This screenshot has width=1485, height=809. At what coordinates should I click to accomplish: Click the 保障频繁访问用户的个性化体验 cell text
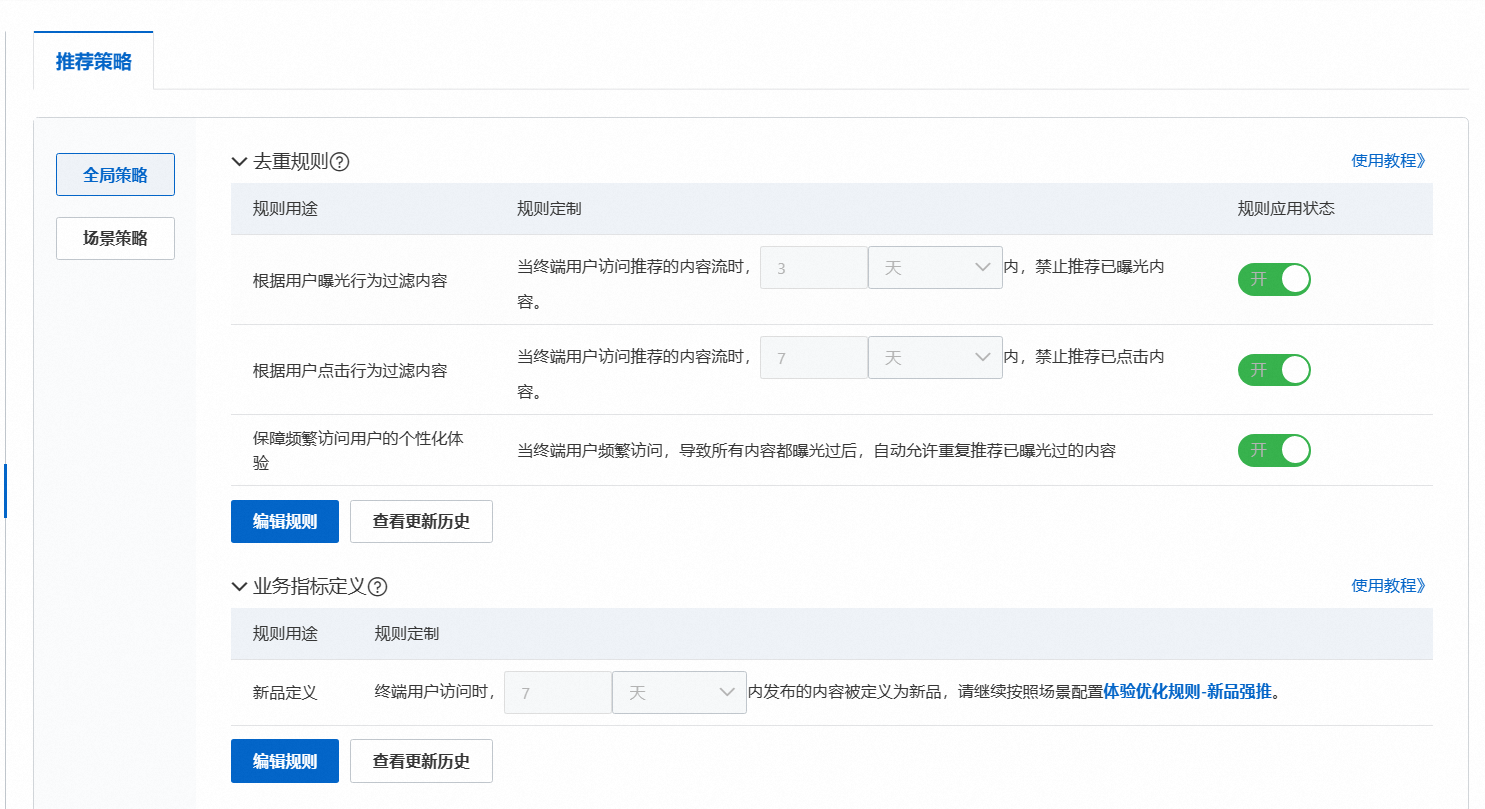pos(358,451)
